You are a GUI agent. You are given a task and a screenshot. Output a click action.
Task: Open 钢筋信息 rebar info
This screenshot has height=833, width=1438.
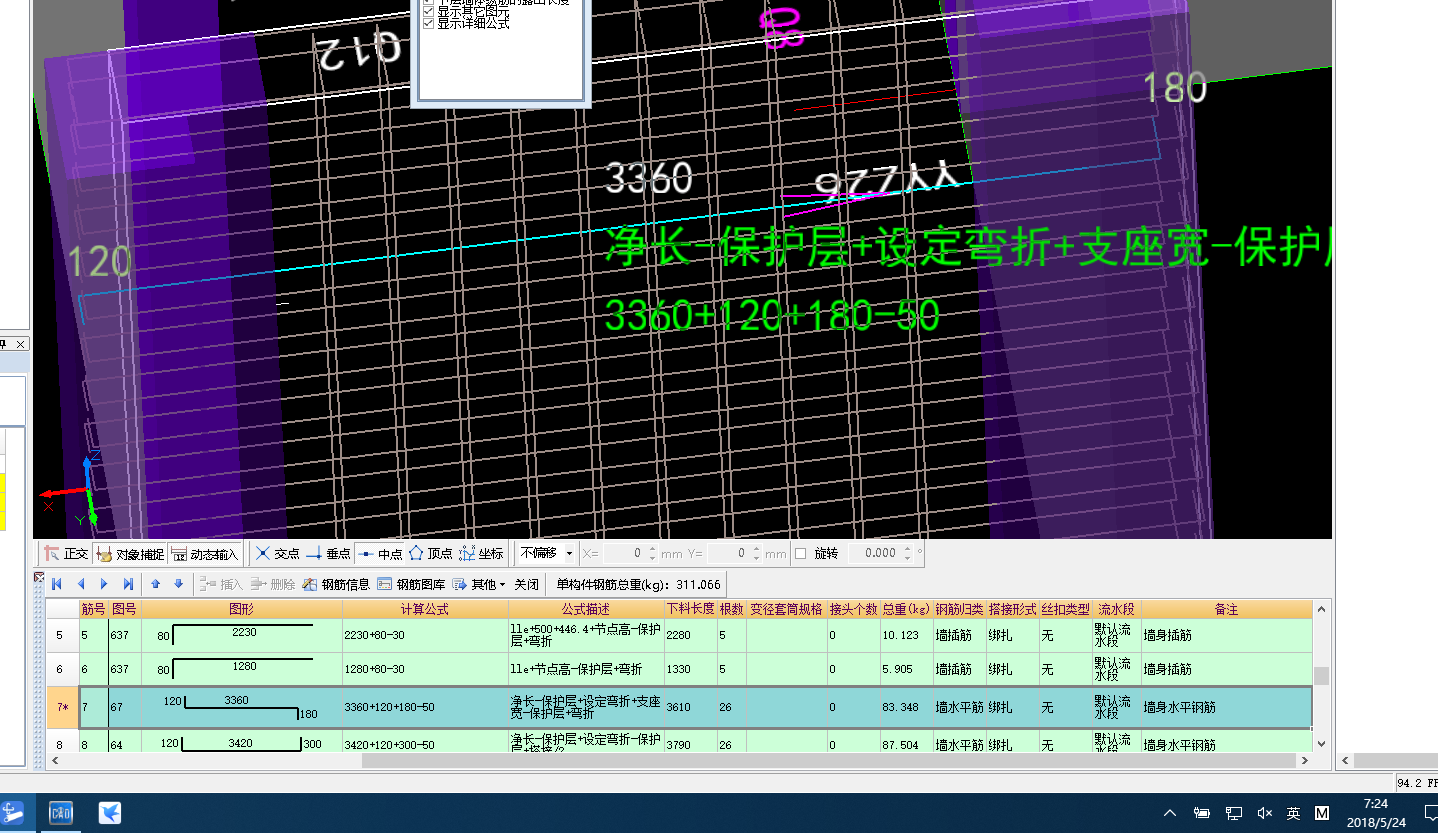[336, 584]
